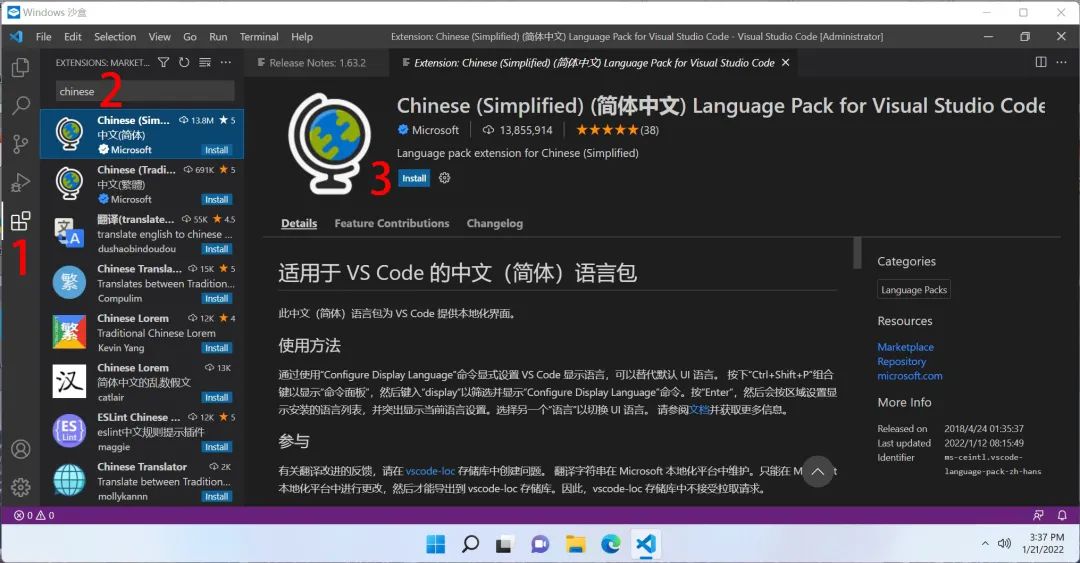Click the Windows Start button
1080x563 pixels.
435,544
